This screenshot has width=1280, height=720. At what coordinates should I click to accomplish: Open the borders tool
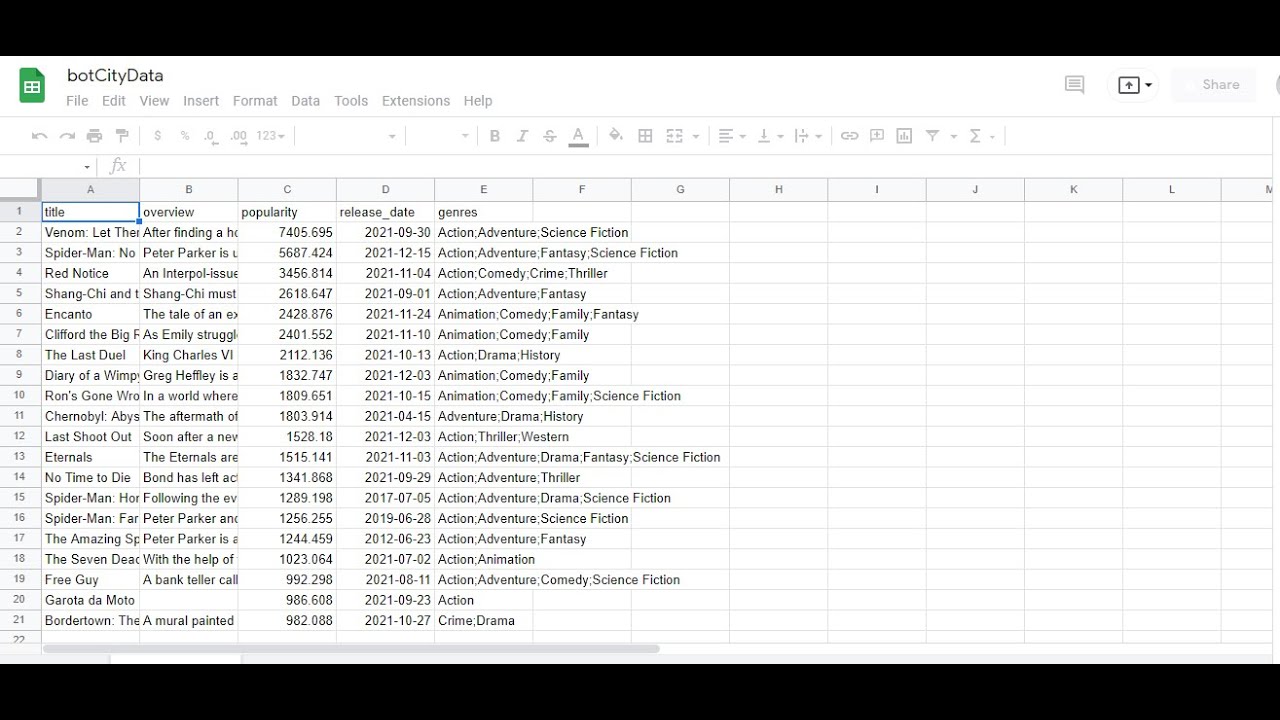(645, 136)
